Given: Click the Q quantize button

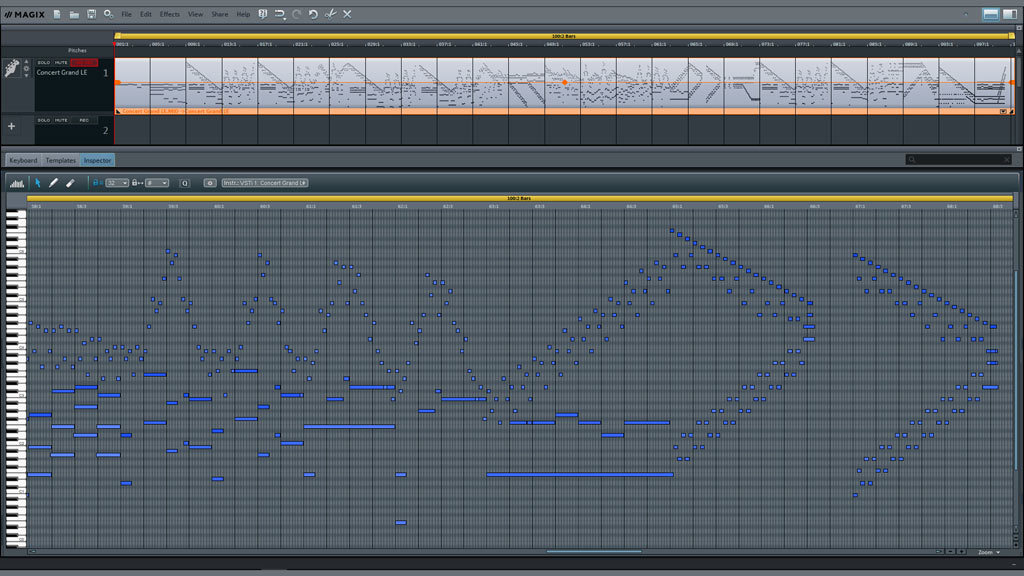Looking at the screenshot, I should [185, 183].
